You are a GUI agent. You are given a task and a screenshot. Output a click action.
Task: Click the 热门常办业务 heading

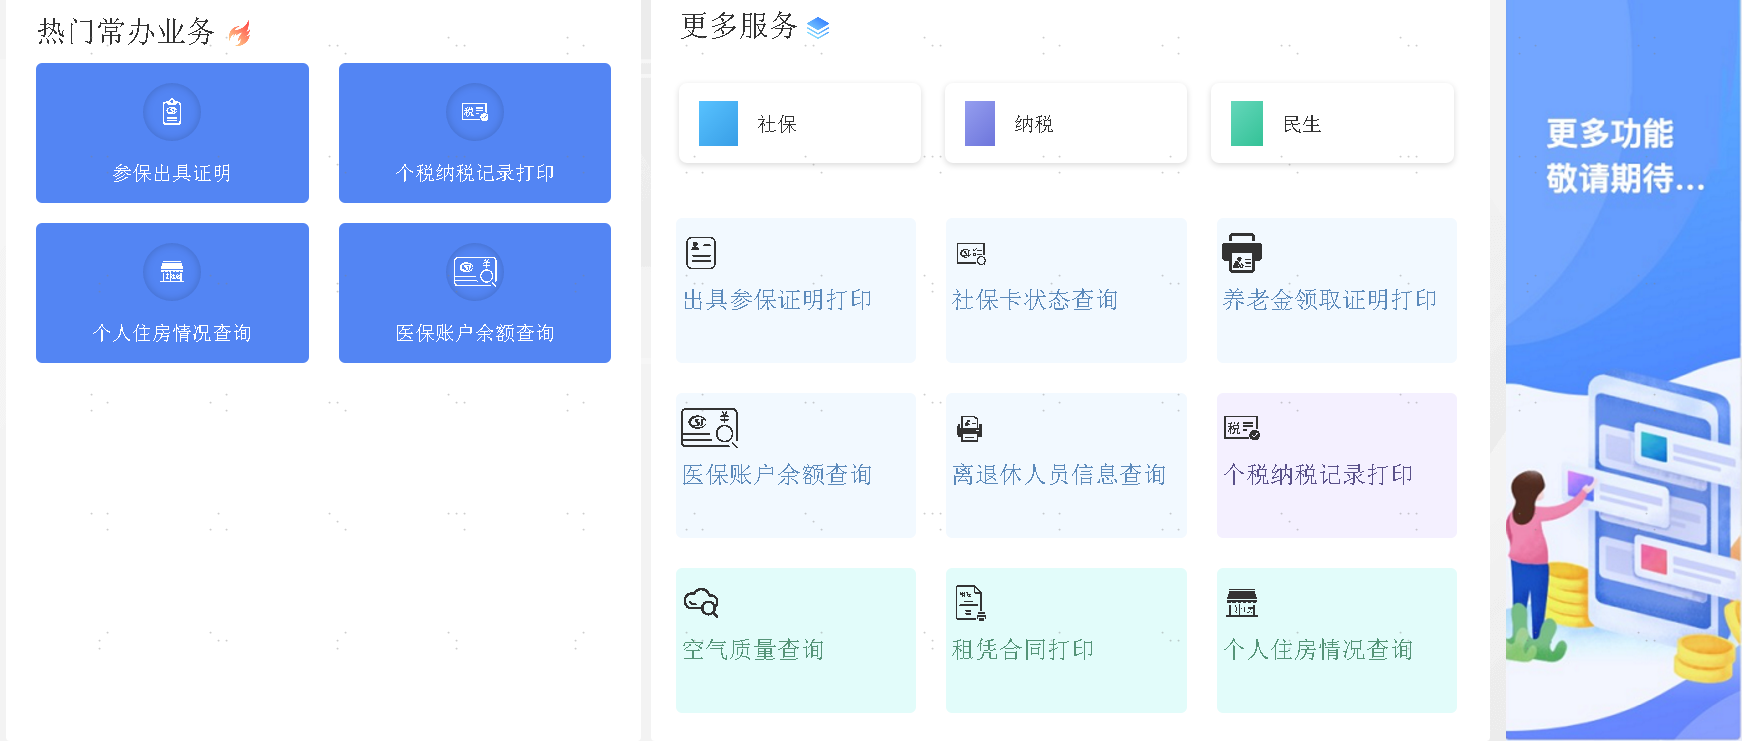click(126, 32)
